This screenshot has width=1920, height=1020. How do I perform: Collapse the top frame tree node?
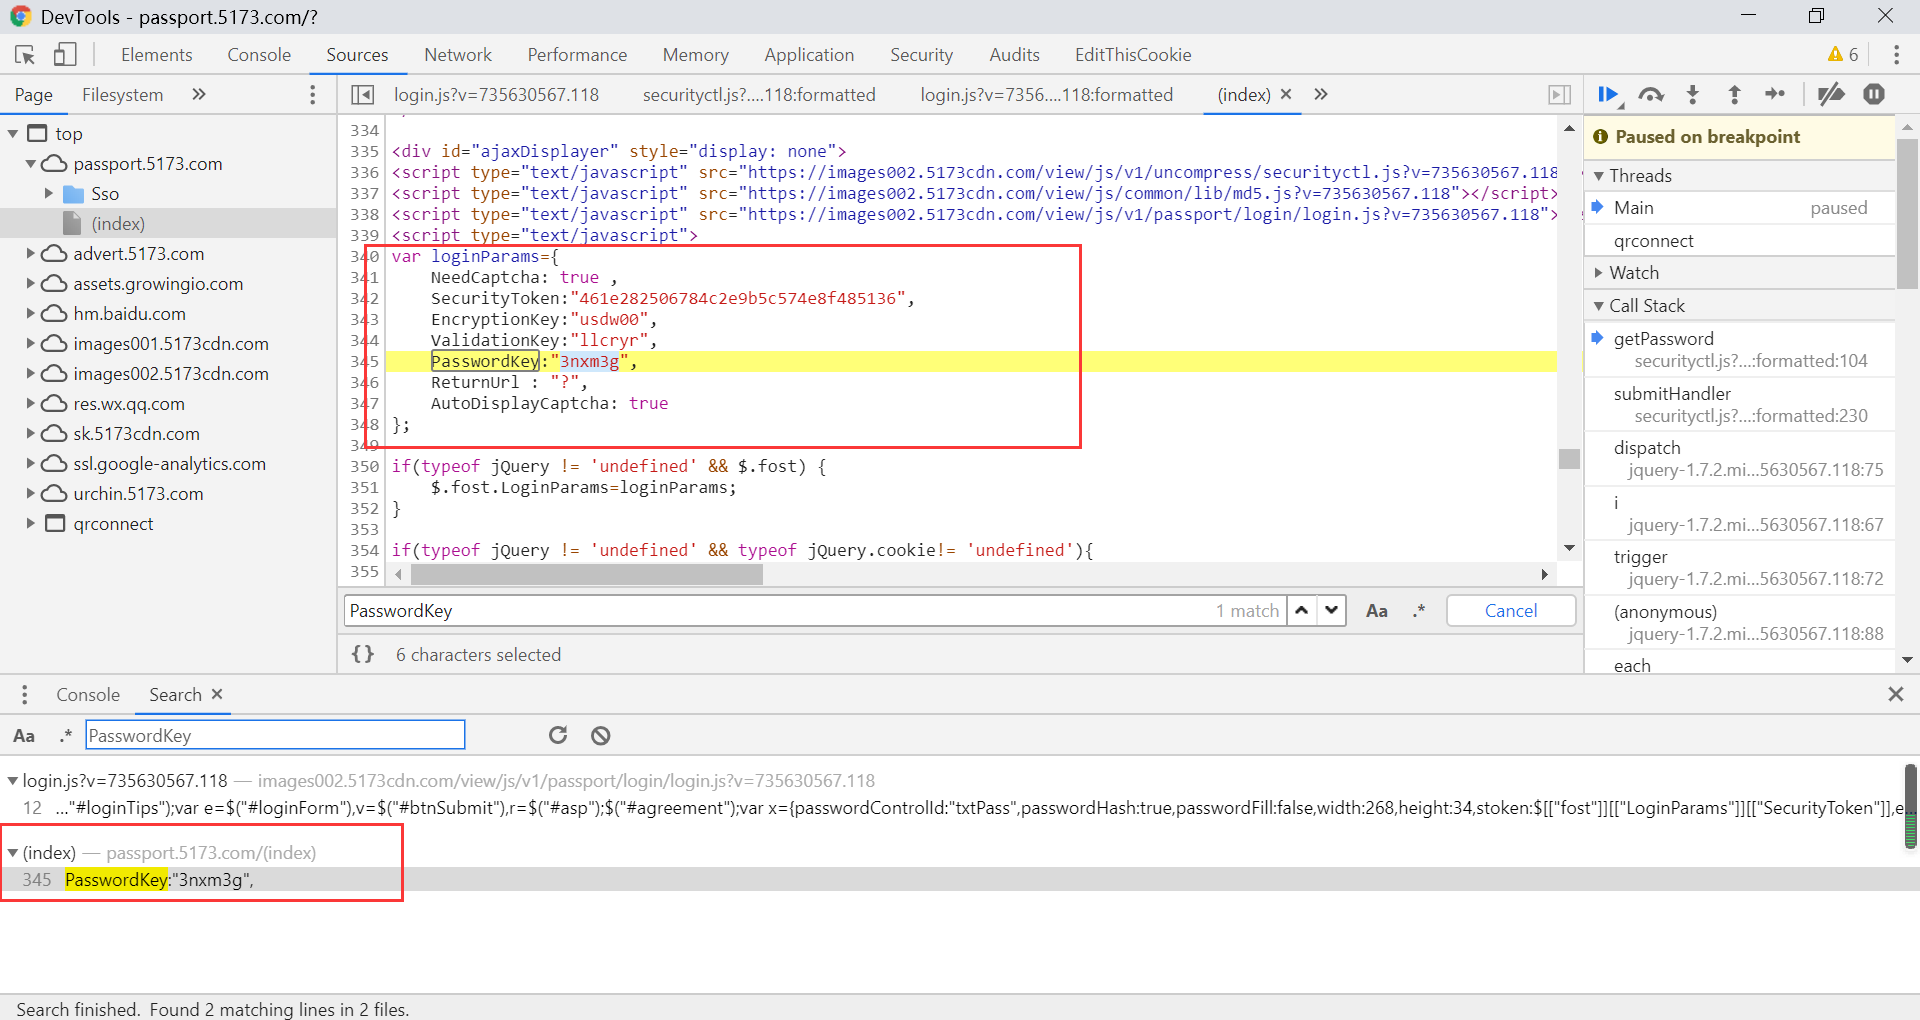click(13, 134)
